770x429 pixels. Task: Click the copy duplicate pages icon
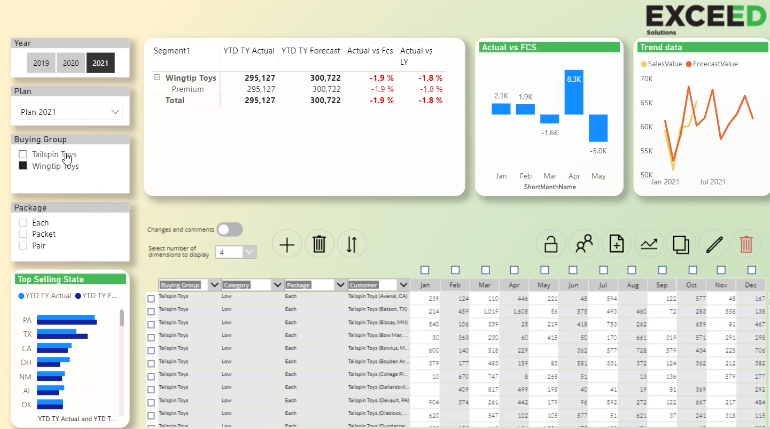681,244
